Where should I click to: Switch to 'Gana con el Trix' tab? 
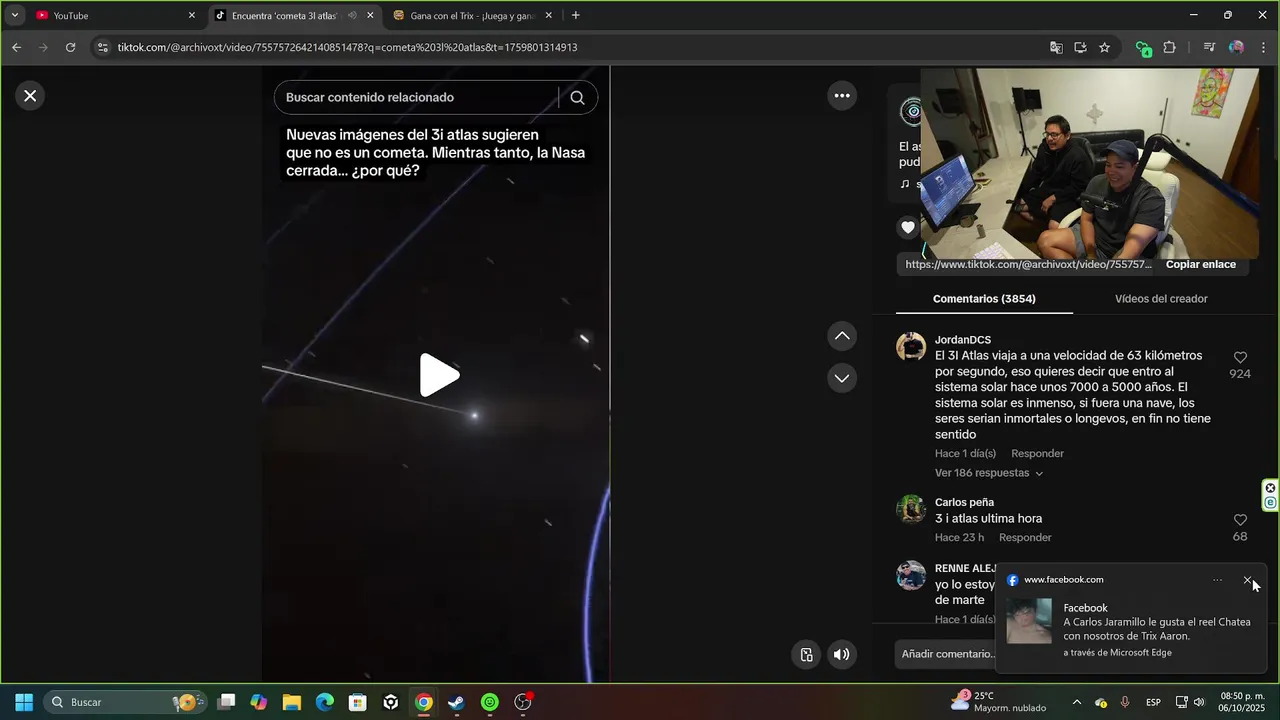click(x=473, y=15)
